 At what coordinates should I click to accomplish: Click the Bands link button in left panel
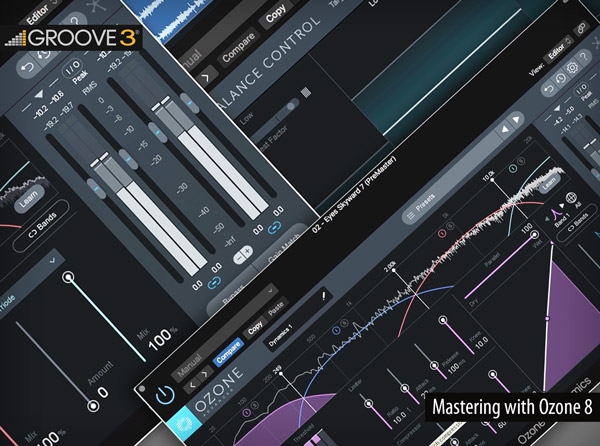tap(41, 225)
